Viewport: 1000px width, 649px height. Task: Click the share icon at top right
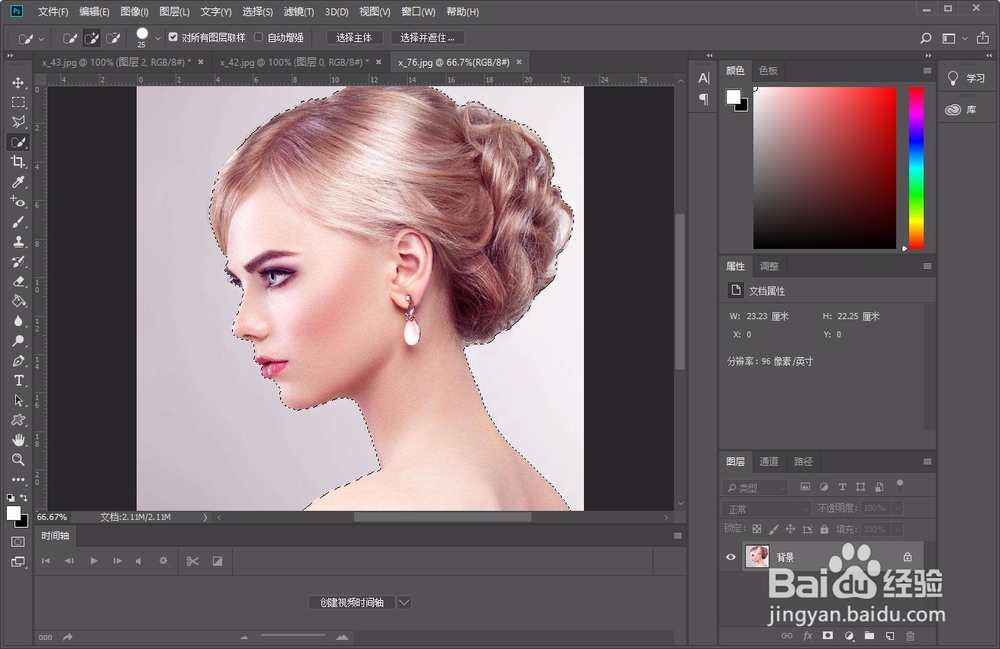983,38
